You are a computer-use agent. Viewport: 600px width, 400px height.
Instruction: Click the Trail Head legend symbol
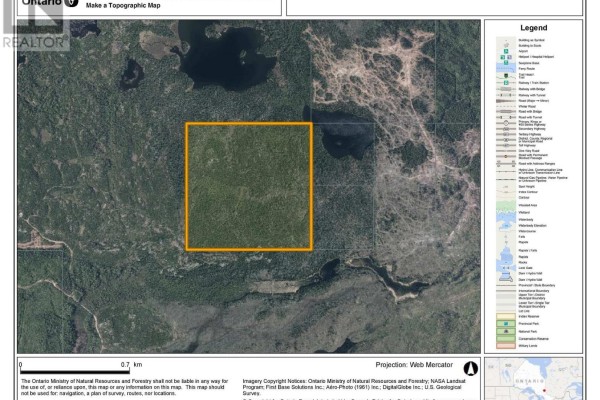coord(506,75)
